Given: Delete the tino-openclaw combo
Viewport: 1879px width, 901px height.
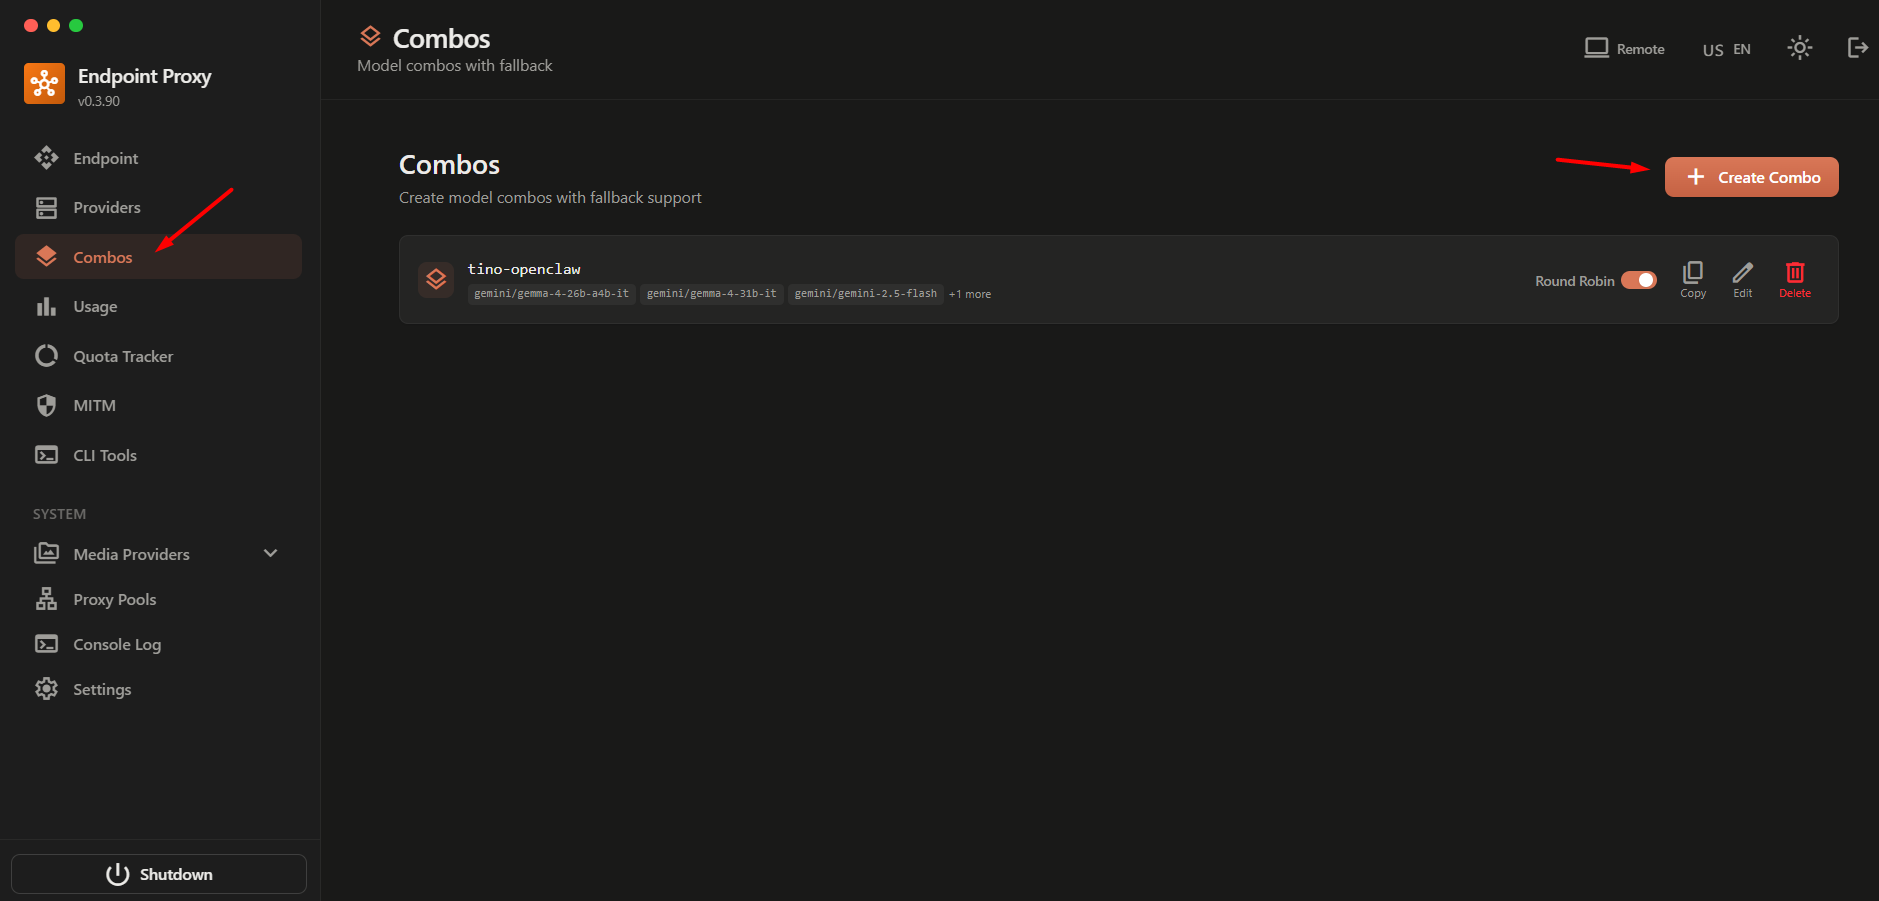Looking at the screenshot, I should pyautogui.click(x=1794, y=279).
